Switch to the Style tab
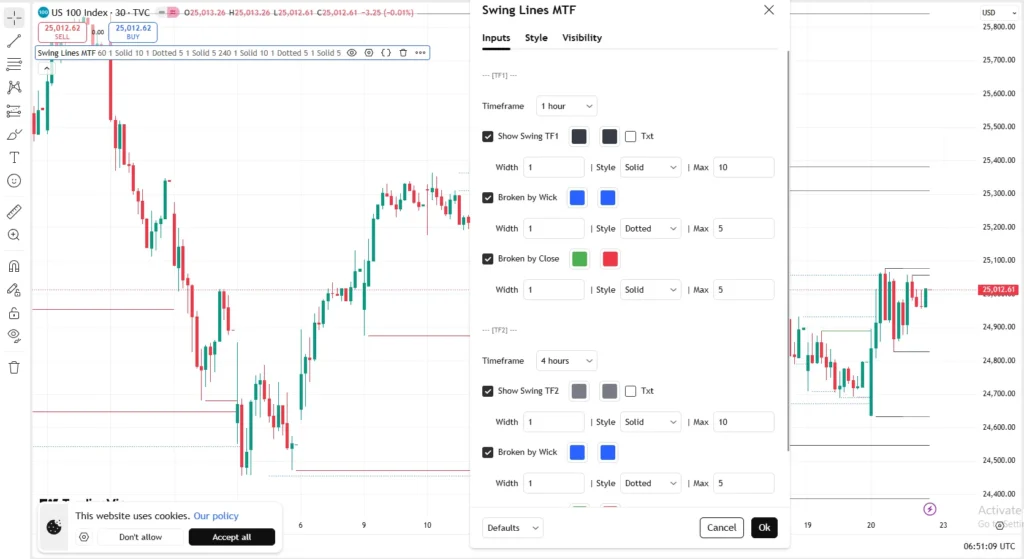This screenshot has width=1024, height=559. pyautogui.click(x=536, y=38)
